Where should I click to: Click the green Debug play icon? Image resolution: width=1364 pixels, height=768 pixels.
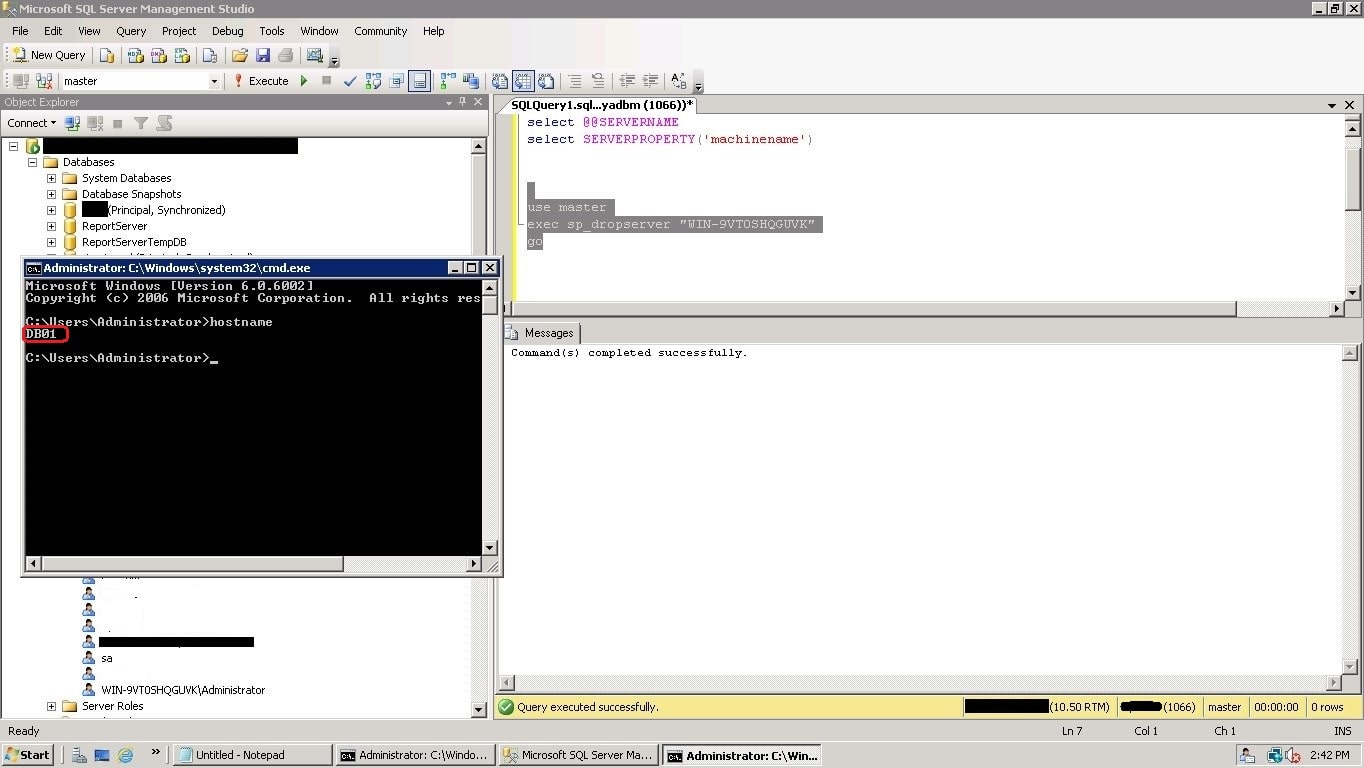(x=304, y=81)
